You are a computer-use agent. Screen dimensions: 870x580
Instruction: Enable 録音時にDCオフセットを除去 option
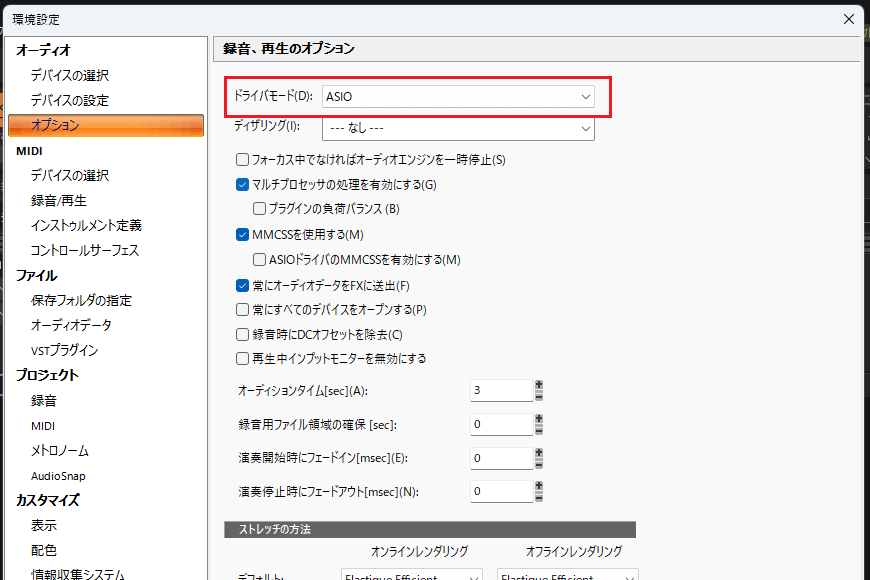pos(242,335)
